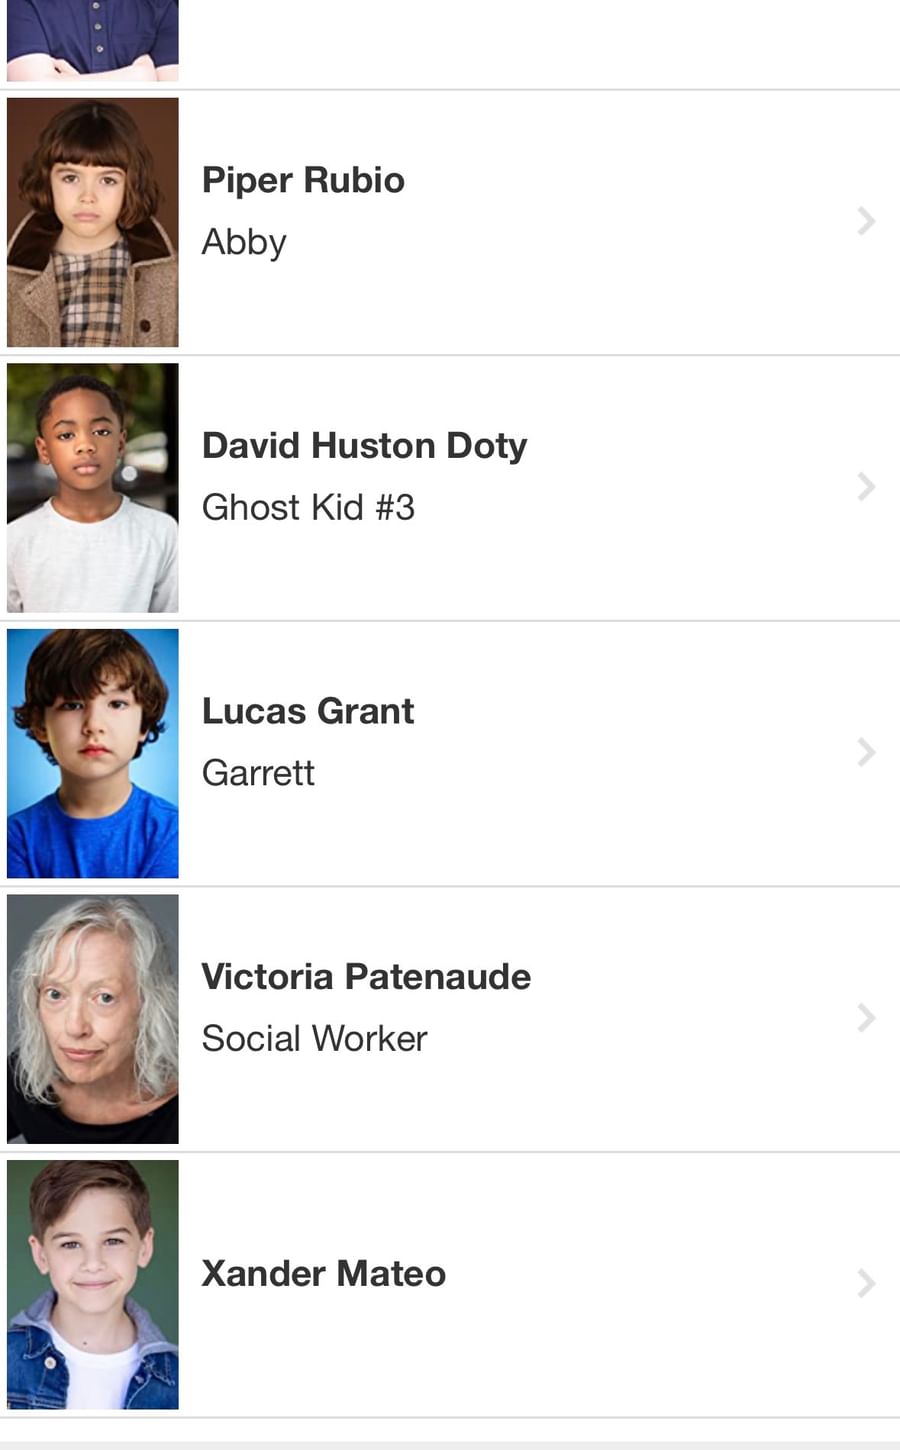Select the David Huston Doty name
Image resolution: width=900 pixels, height=1450 pixels.
[x=364, y=445]
